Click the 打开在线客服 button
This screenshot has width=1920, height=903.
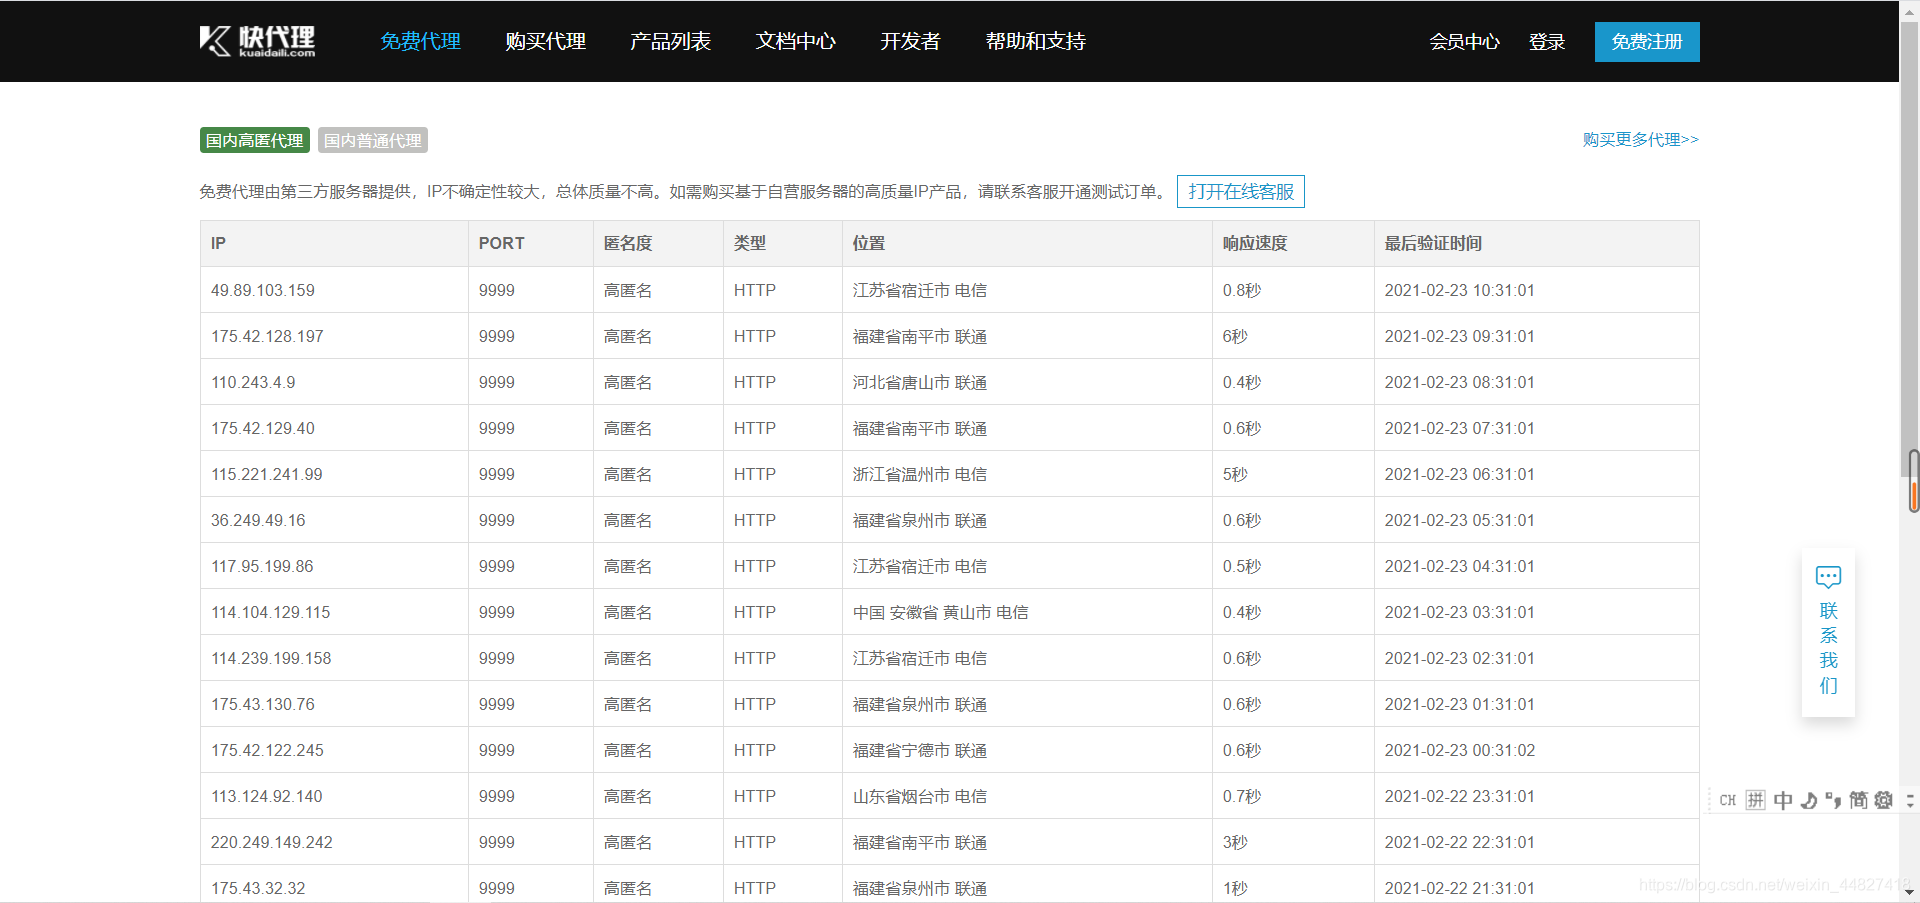pos(1241,191)
